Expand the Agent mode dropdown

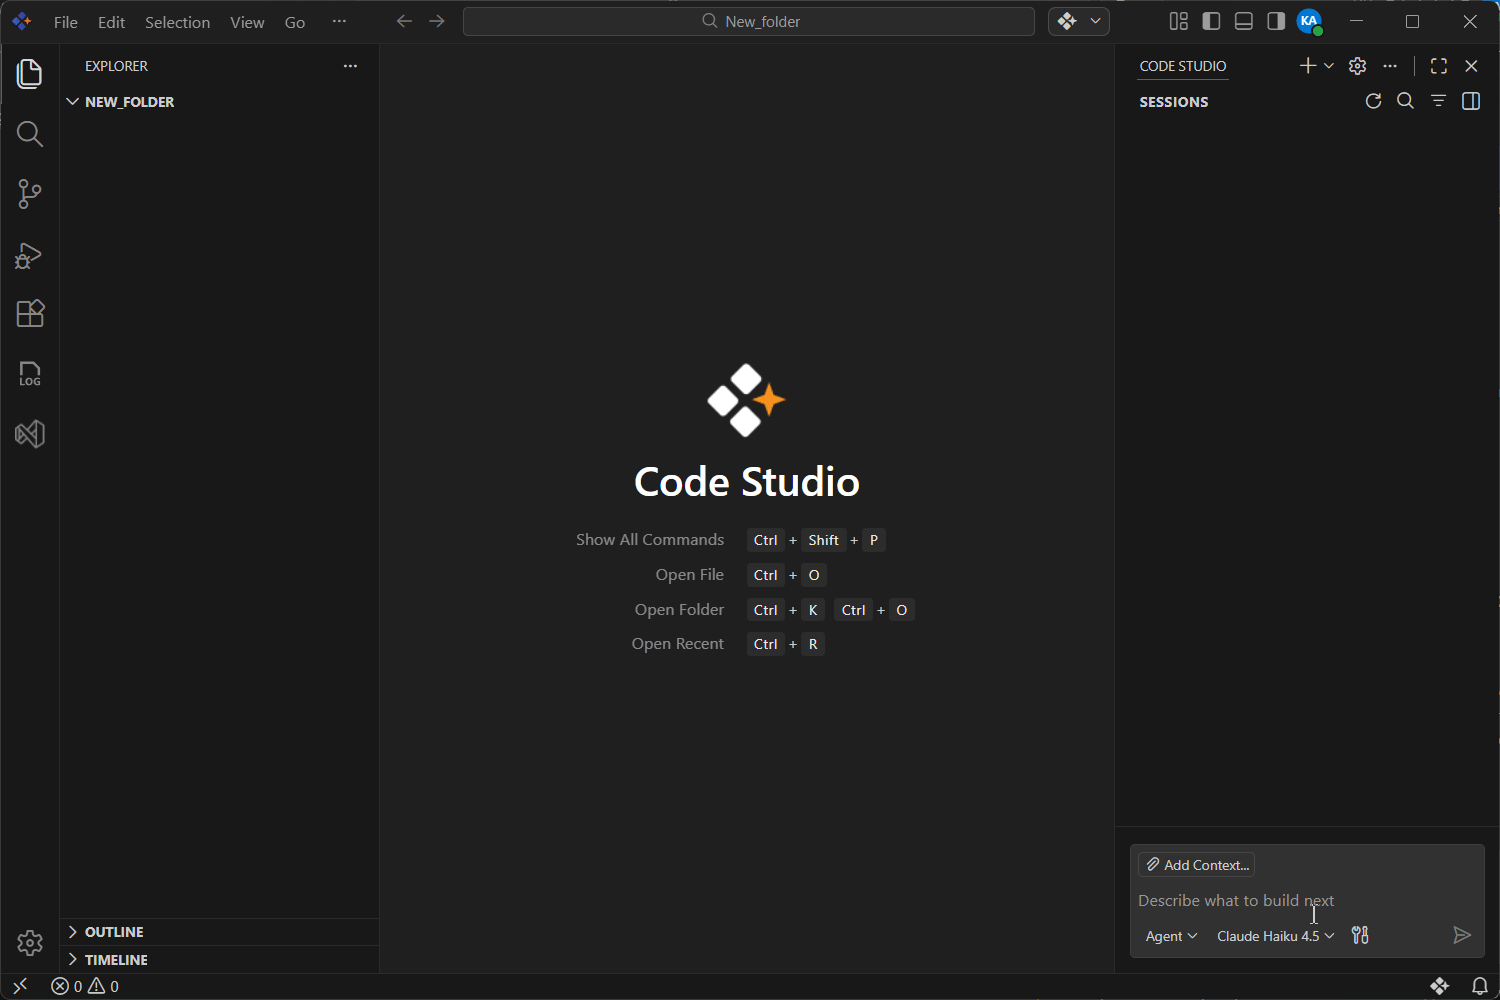coord(1171,936)
